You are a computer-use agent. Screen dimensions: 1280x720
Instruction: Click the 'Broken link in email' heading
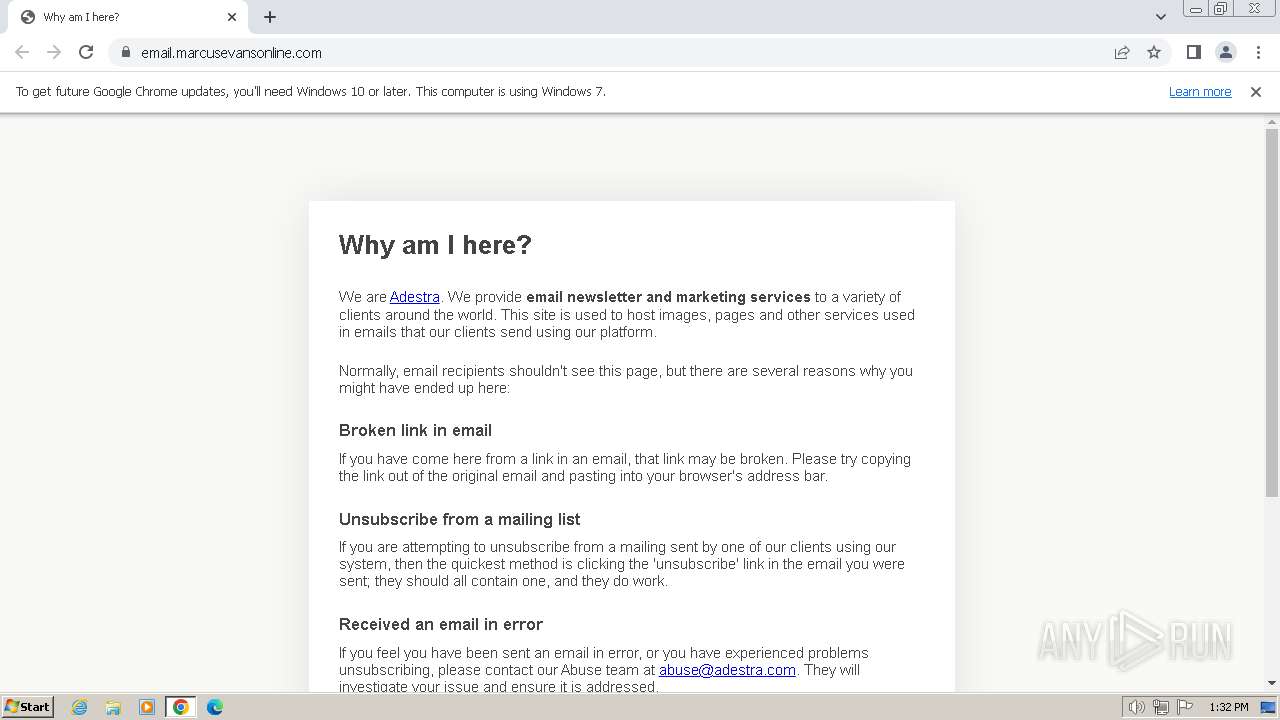coord(415,430)
